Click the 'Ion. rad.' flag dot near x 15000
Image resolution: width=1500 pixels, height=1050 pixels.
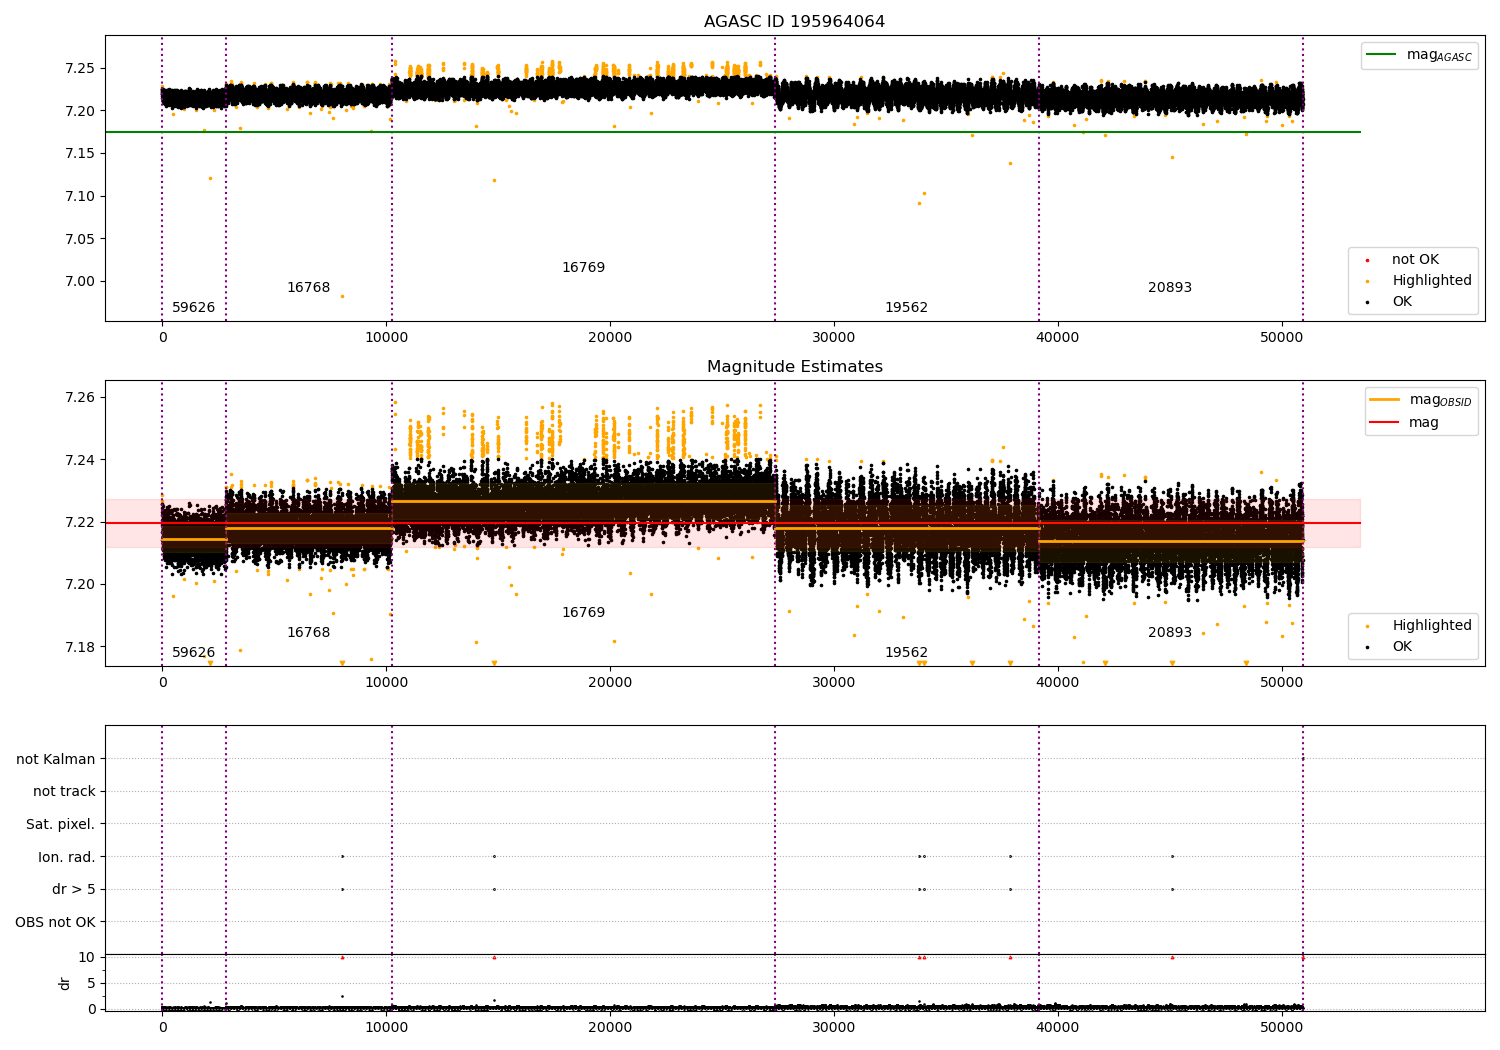(494, 857)
